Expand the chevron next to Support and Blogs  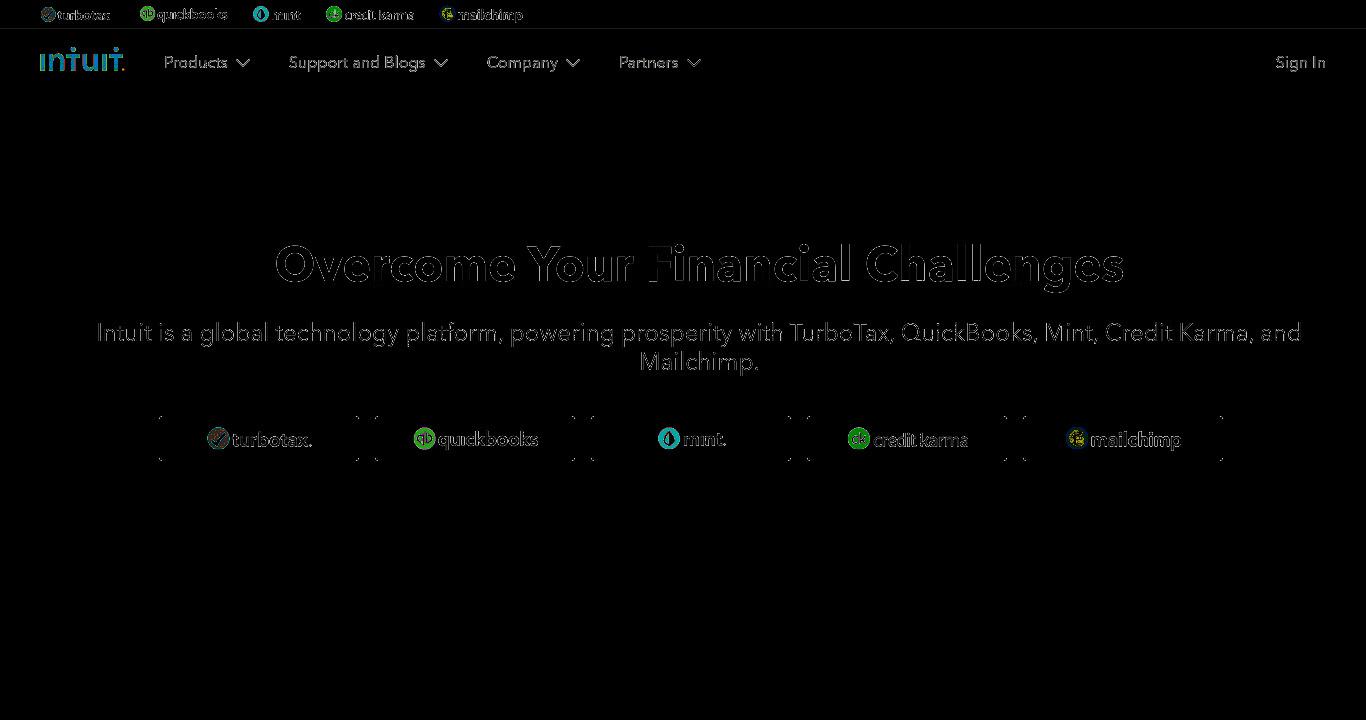tap(441, 63)
